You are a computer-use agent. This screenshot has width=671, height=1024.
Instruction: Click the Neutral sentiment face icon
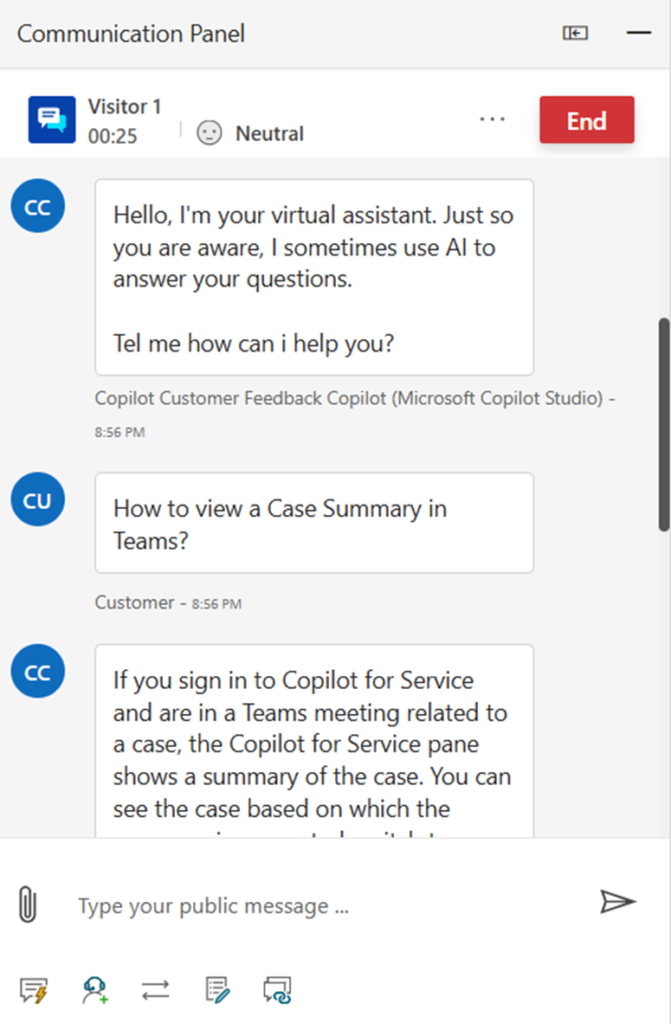click(209, 133)
